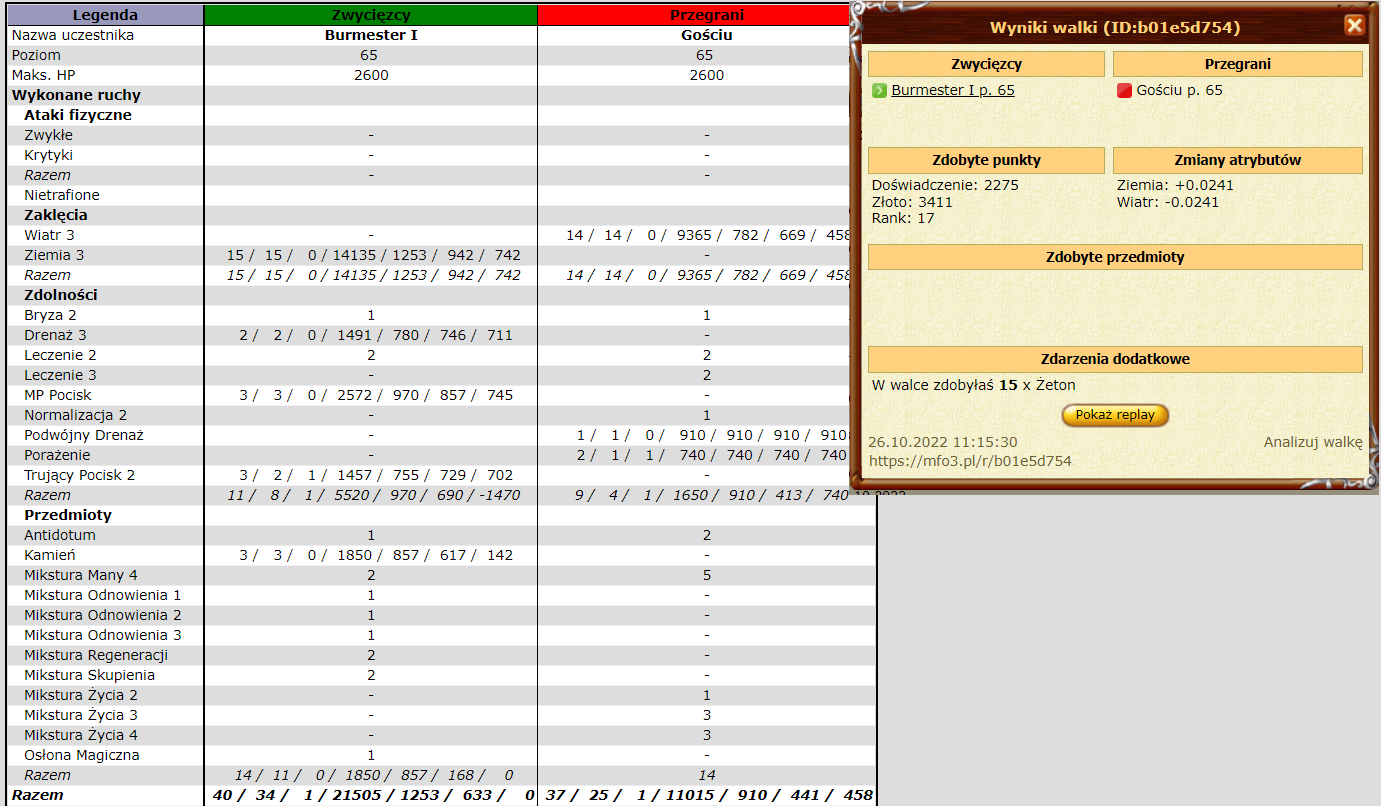Click the Analizuj walkę link
This screenshot has height=806, width=1381.
[1313, 442]
